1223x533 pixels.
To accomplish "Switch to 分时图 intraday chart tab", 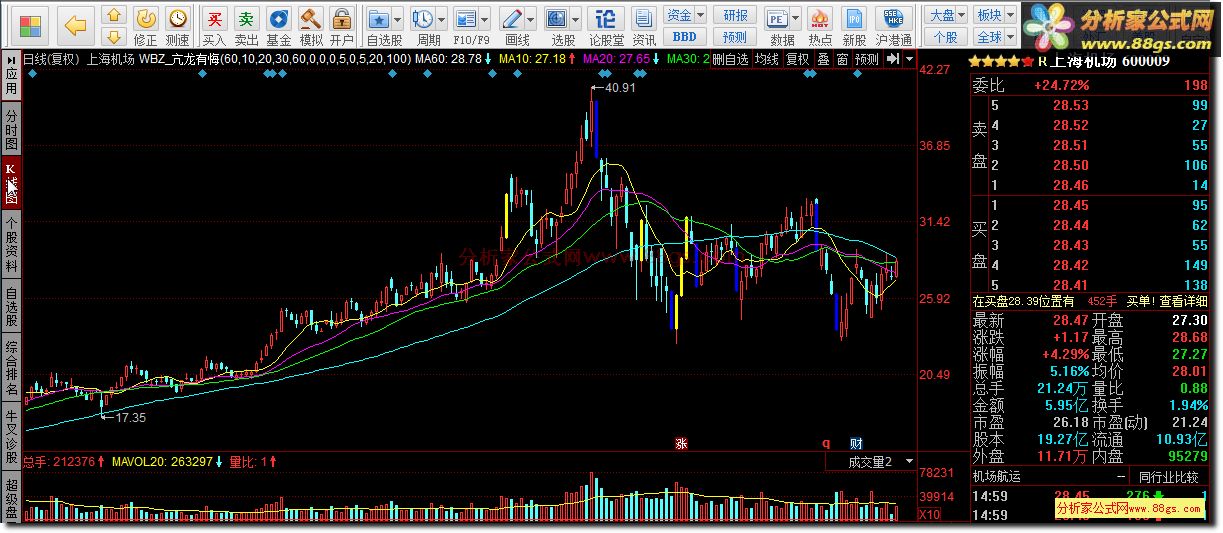I will tap(11, 128).
